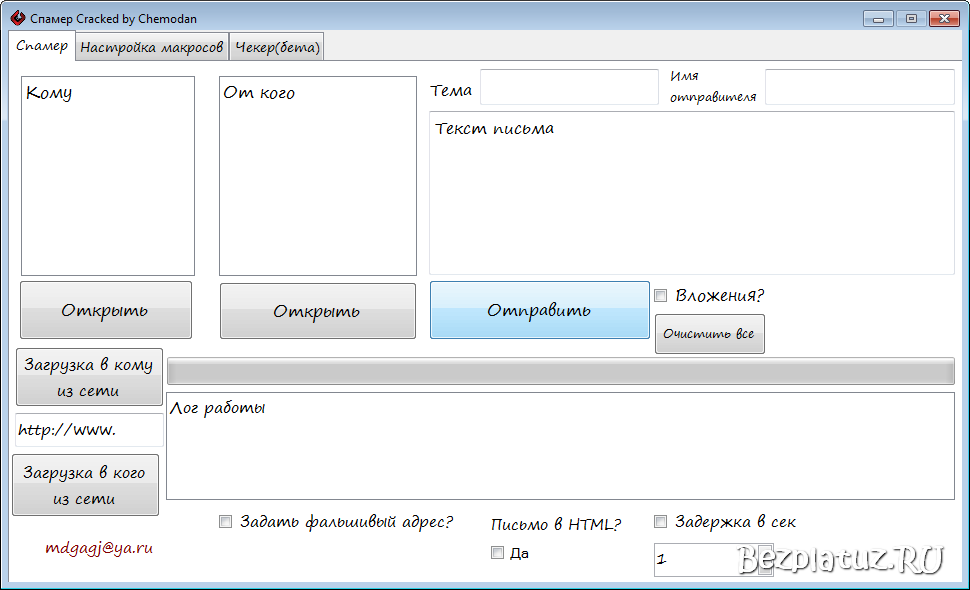Select the delay value field showing 1
Screen dimensions: 970x590
[x=705, y=561]
